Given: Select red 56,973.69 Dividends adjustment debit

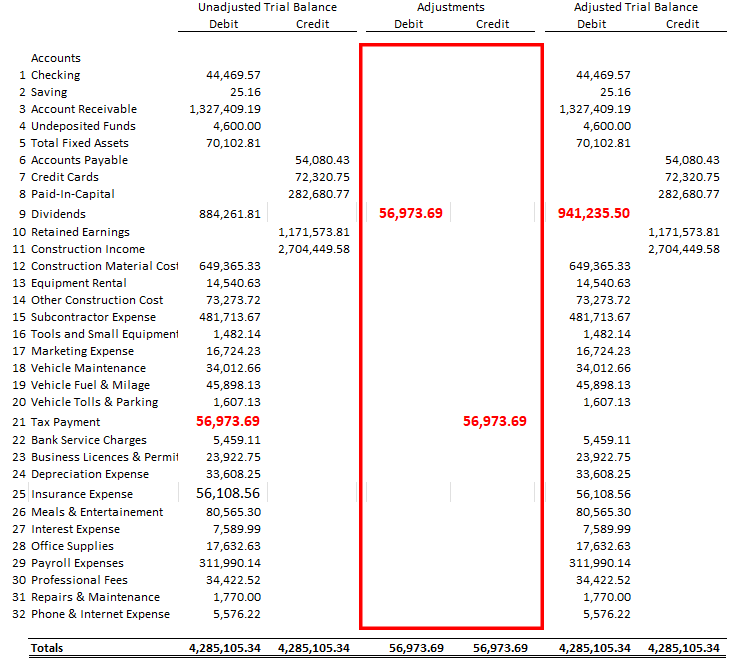Looking at the screenshot, I should coord(411,213).
